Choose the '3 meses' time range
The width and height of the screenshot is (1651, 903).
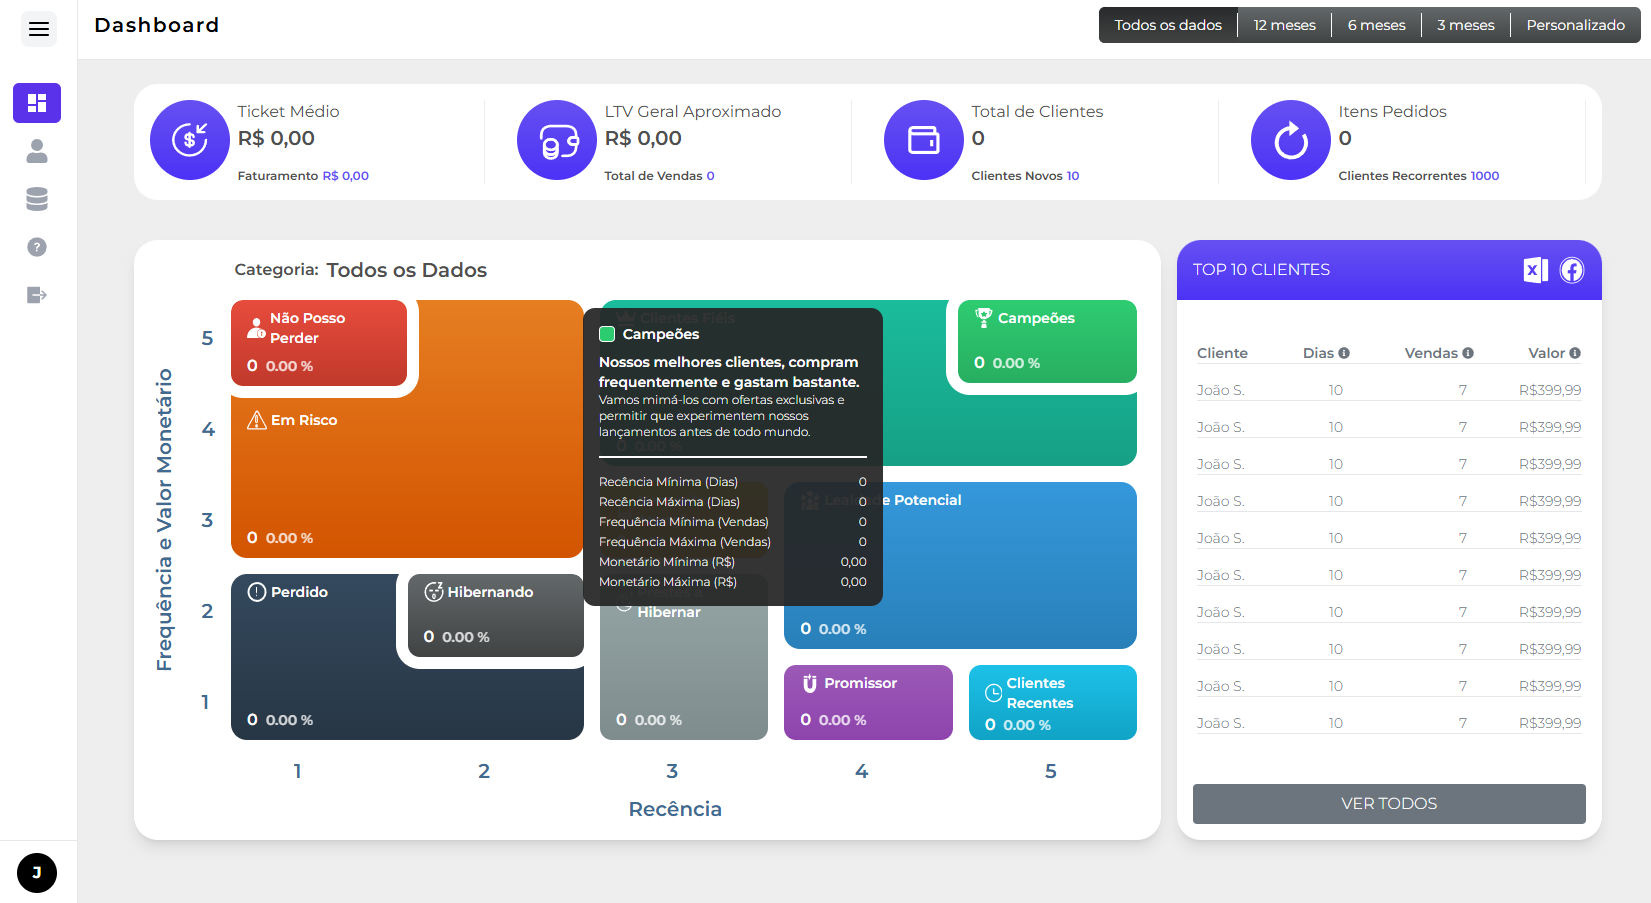[1465, 25]
